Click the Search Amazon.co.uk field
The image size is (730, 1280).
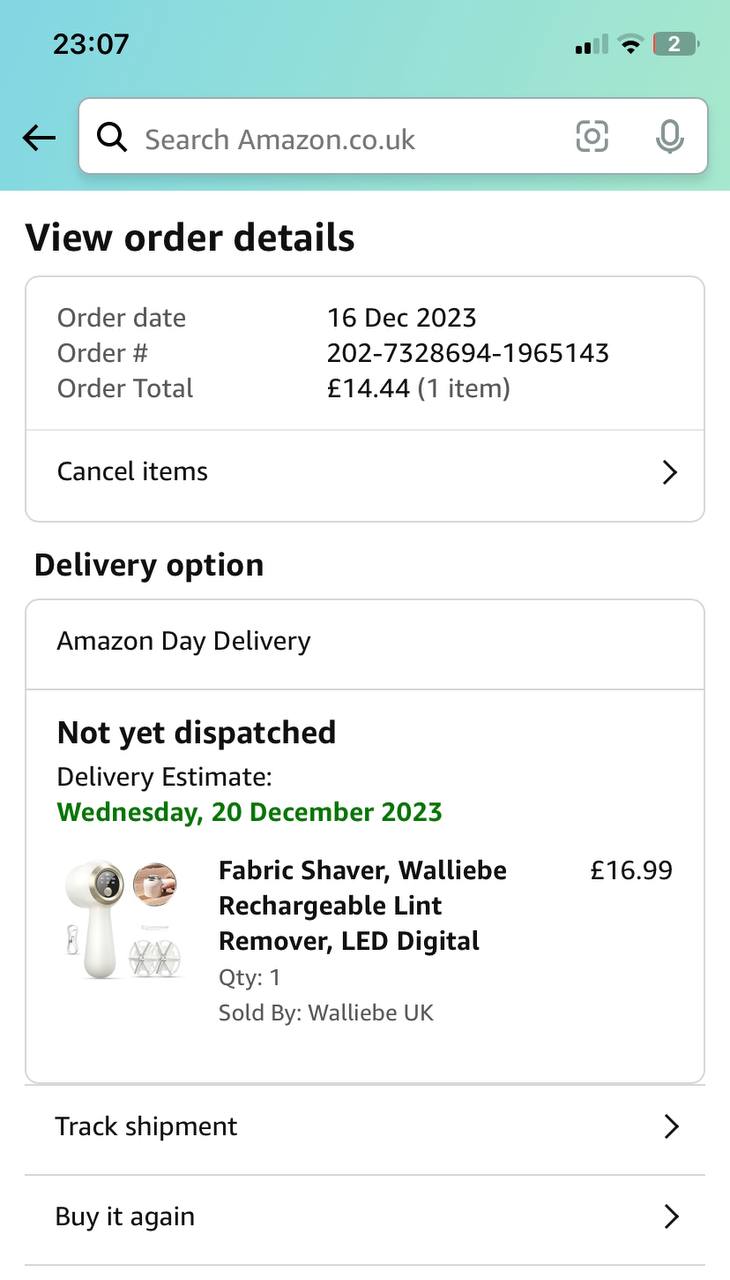click(340, 138)
